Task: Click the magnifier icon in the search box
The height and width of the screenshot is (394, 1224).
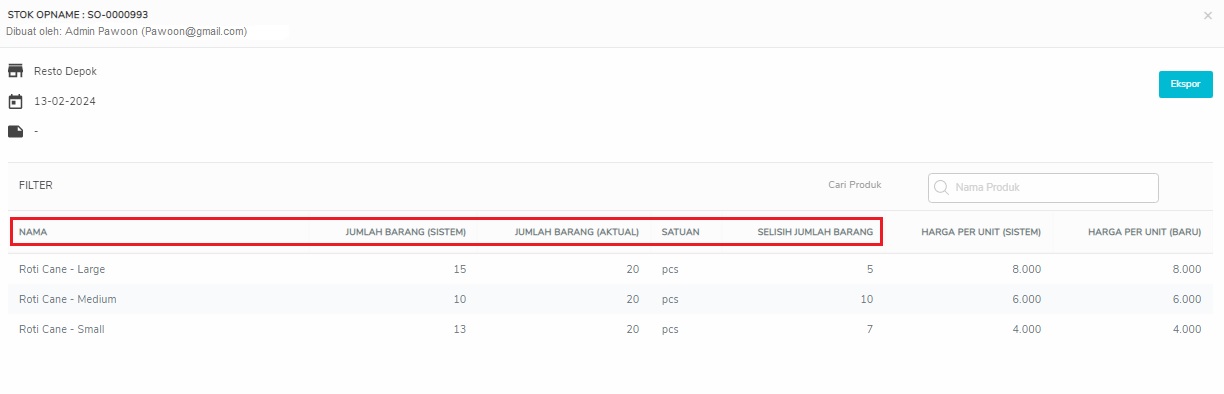Action: [x=941, y=187]
